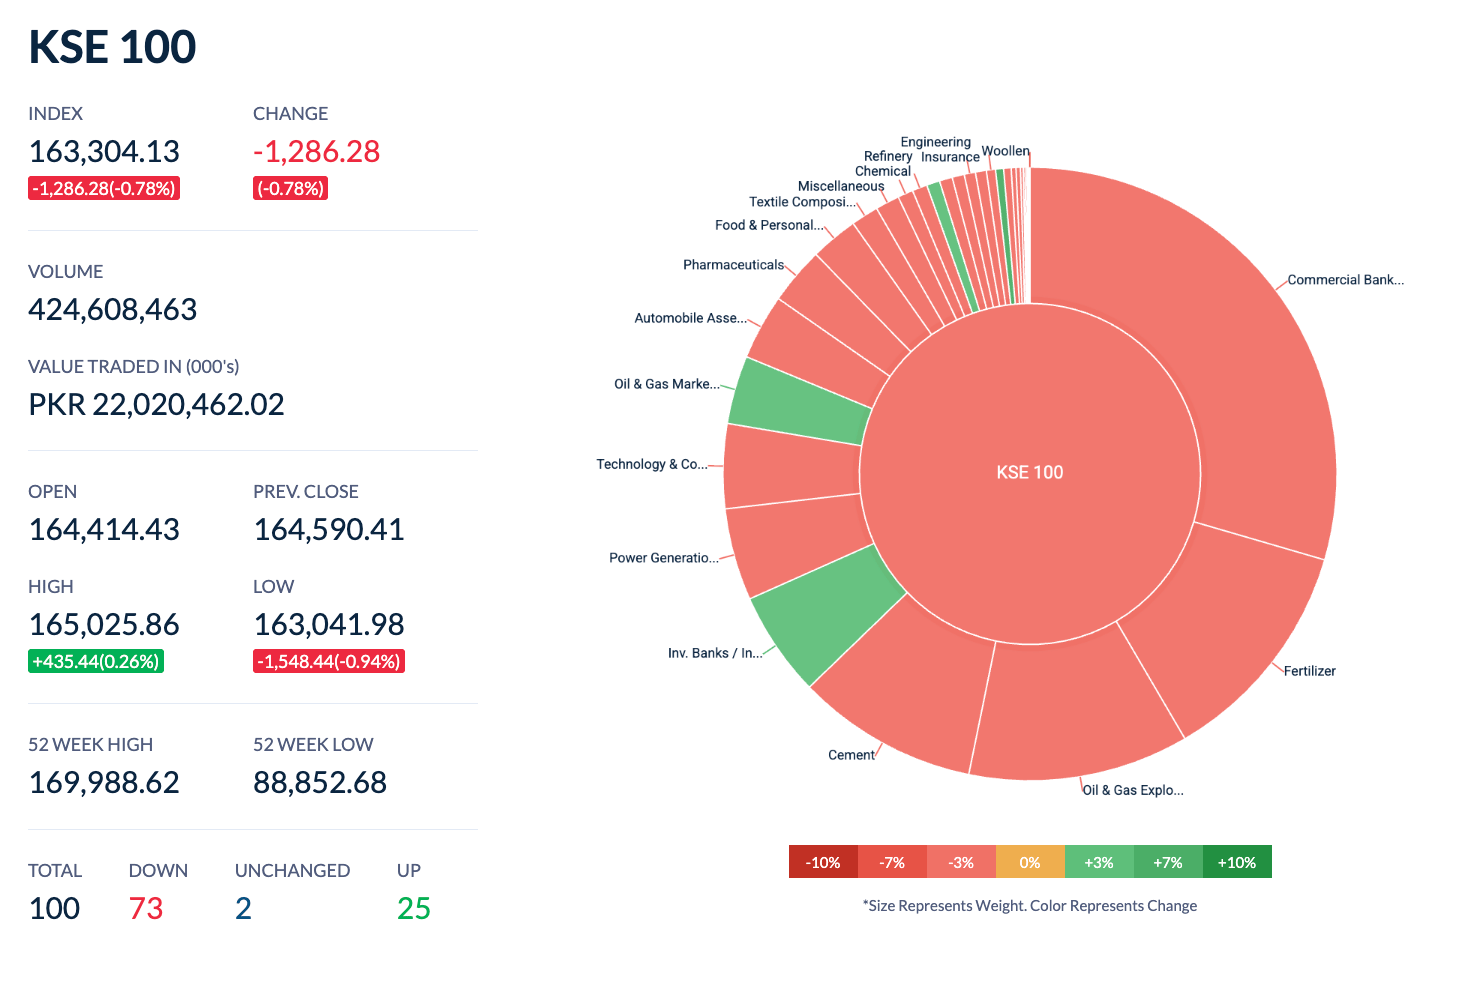Image resolution: width=1466 pixels, height=992 pixels.
Task: Click the index value 163,304.13
Action: (104, 151)
